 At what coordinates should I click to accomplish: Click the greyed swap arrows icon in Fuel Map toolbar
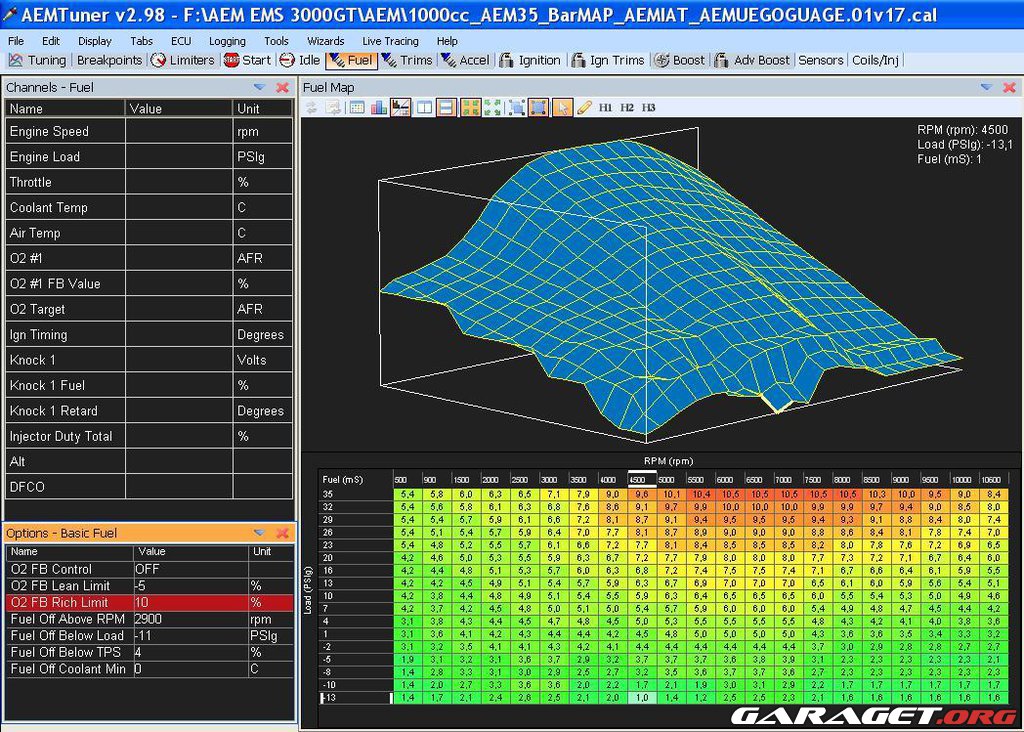click(x=312, y=108)
